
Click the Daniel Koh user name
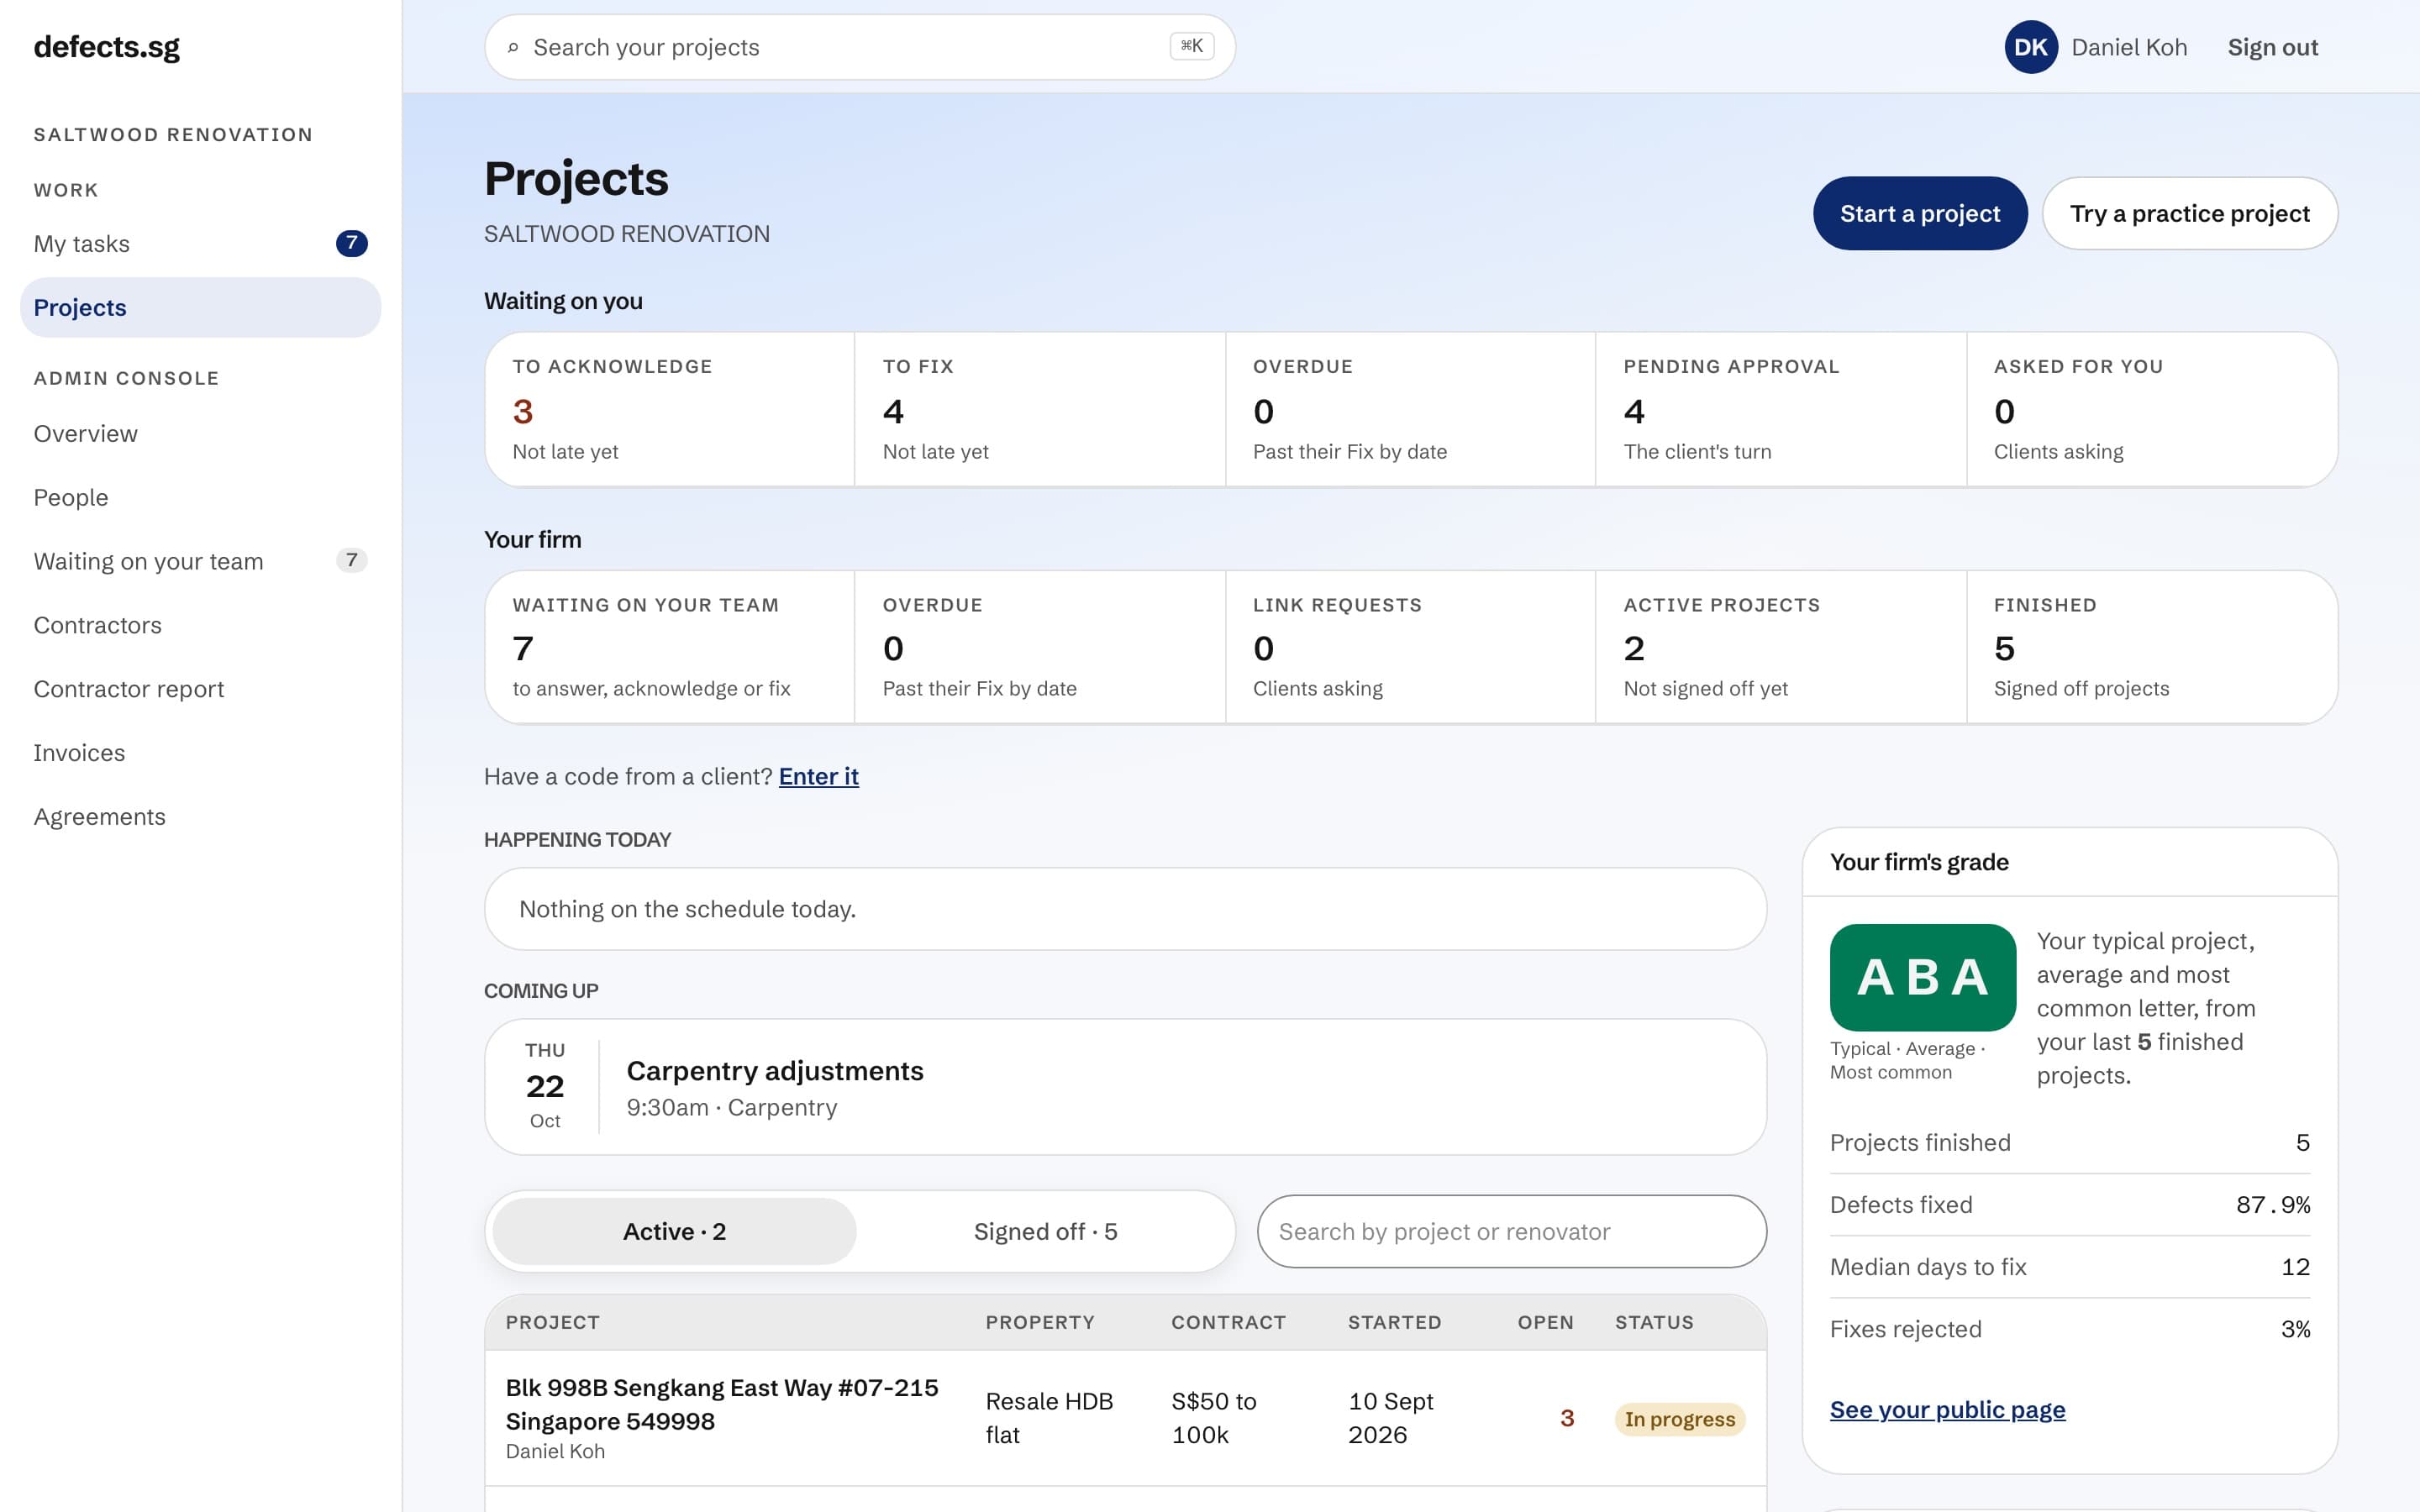(2129, 47)
